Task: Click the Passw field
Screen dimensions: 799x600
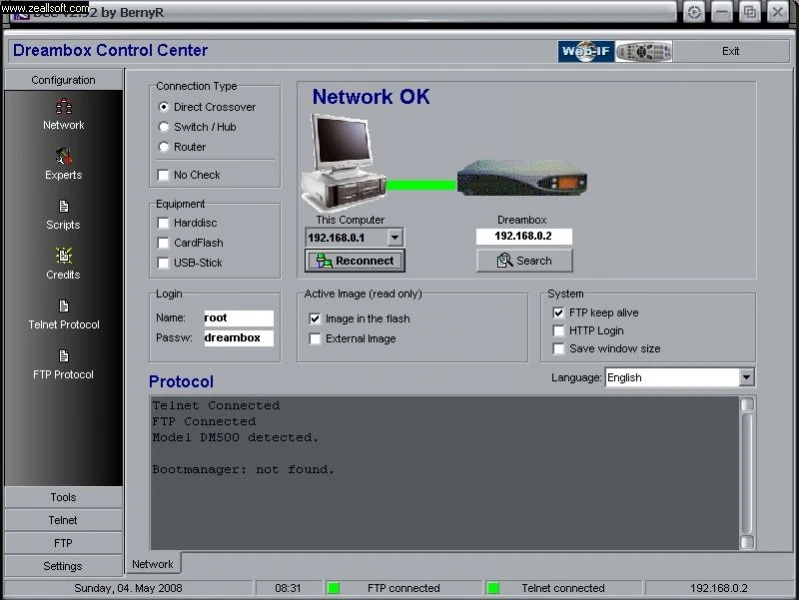Action: 238,337
